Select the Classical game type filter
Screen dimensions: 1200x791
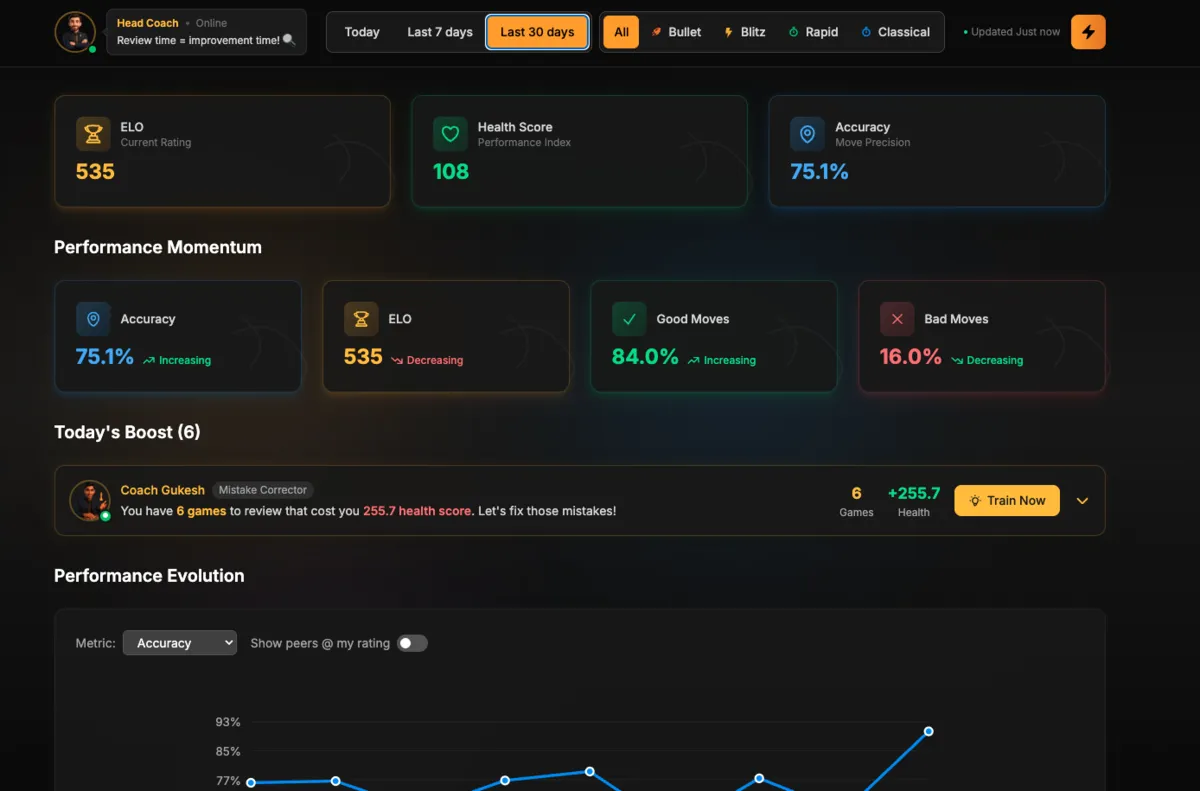pyautogui.click(x=895, y=31)
